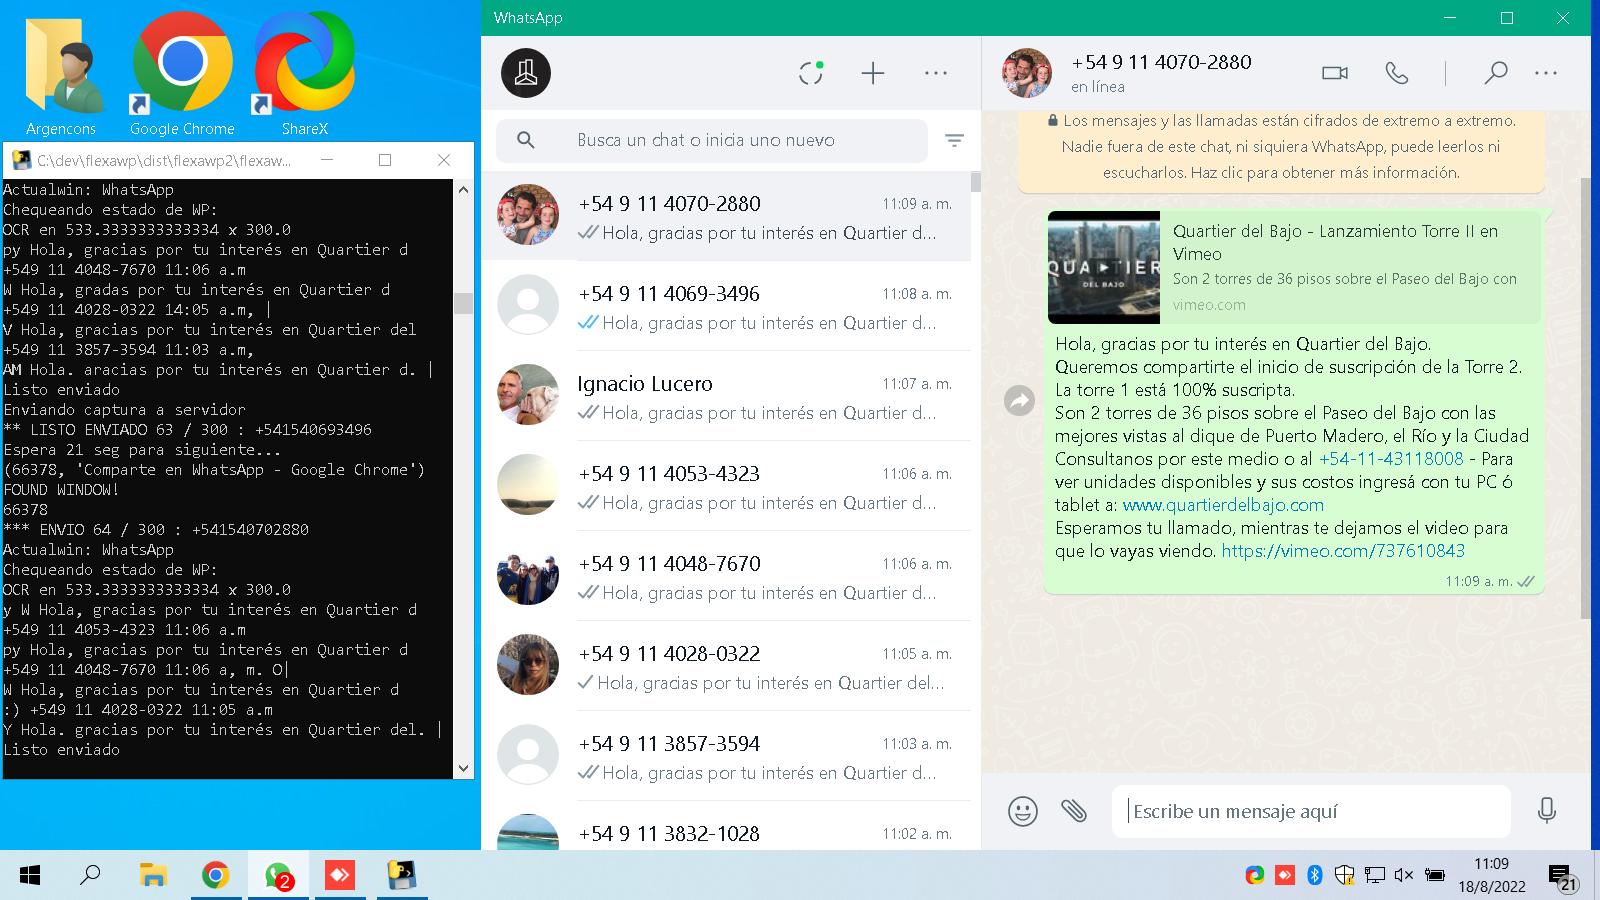Open the notification center with 21 badge
This screenshot has height=900, width=1600.
tap(1561, 876)
